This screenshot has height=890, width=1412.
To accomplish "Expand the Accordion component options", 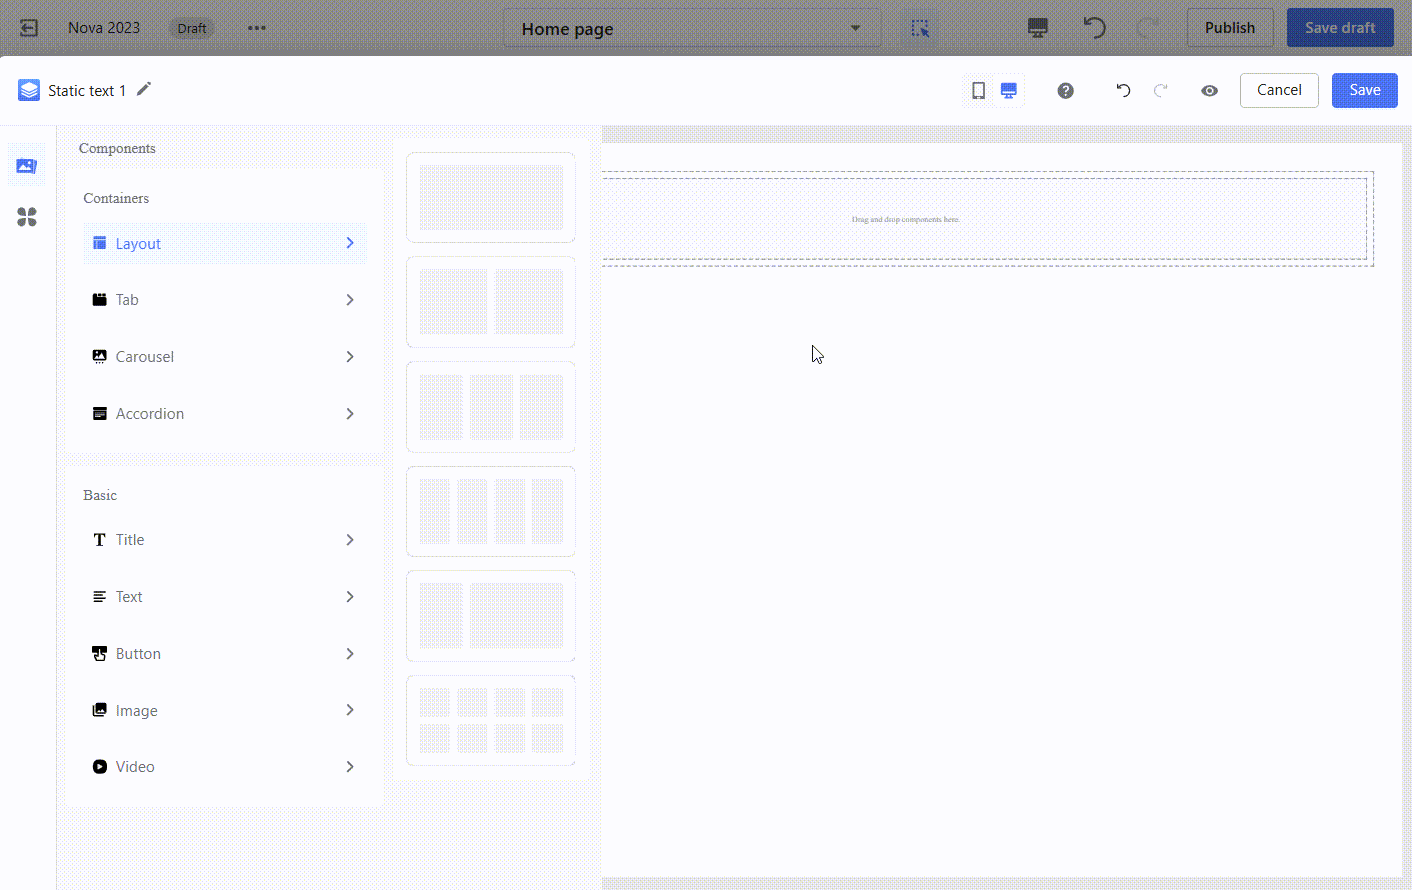I will click(350, 414).
